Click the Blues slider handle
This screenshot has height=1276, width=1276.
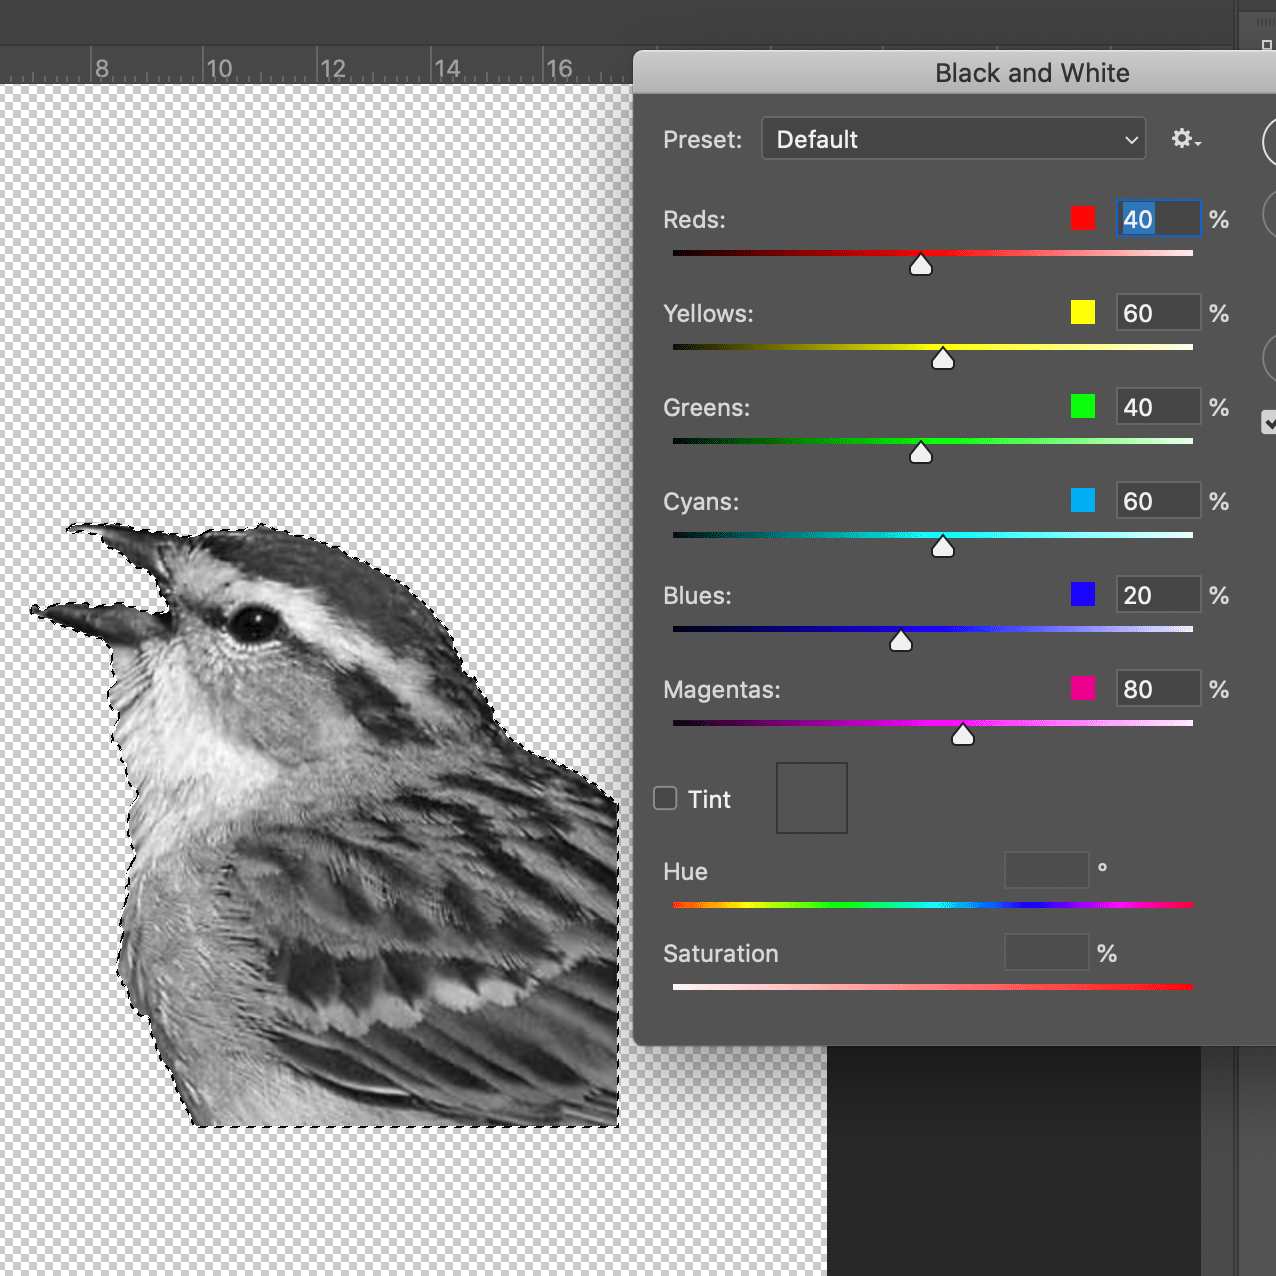tap(901, 641)
